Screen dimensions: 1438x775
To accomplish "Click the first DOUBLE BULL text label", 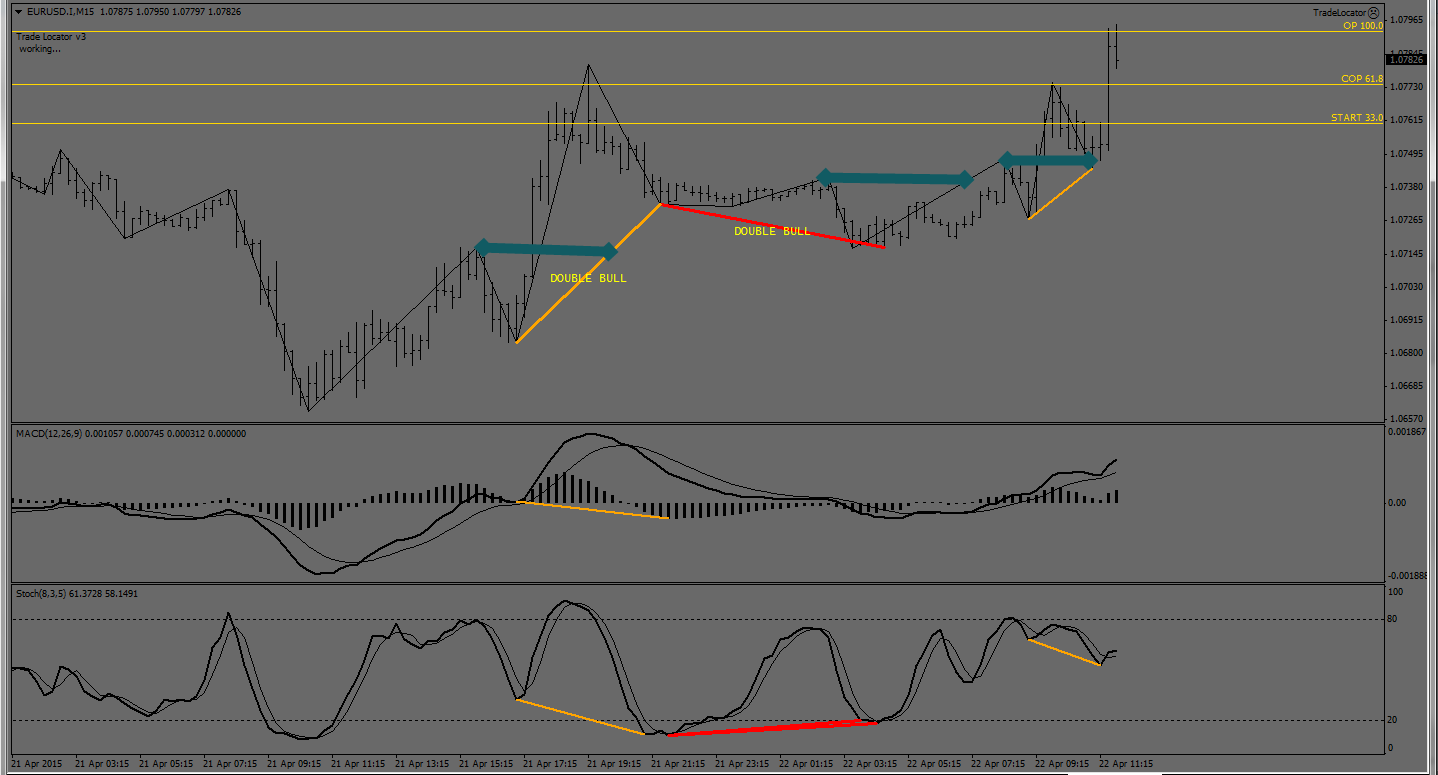I will [x=588, y=278].
